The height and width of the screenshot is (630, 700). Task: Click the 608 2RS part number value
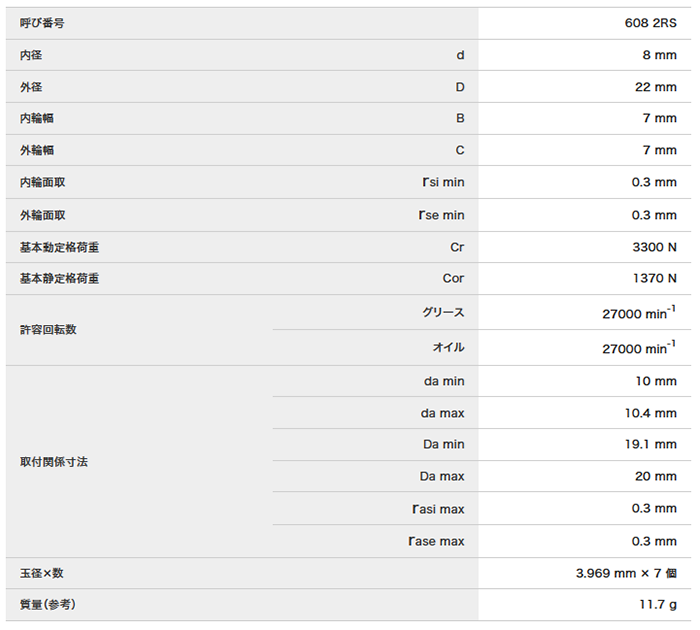pos(650,23)
